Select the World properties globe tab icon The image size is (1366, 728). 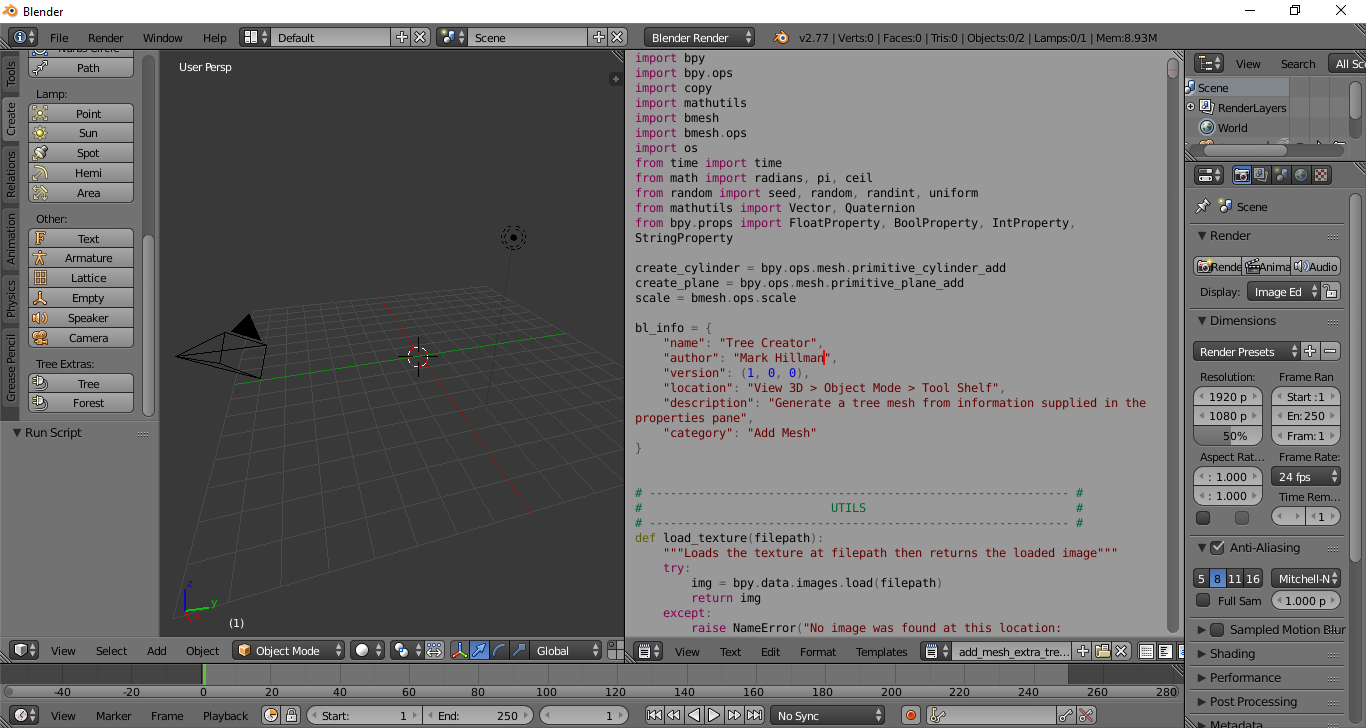pyautogui.click(x=1301, y=175)
